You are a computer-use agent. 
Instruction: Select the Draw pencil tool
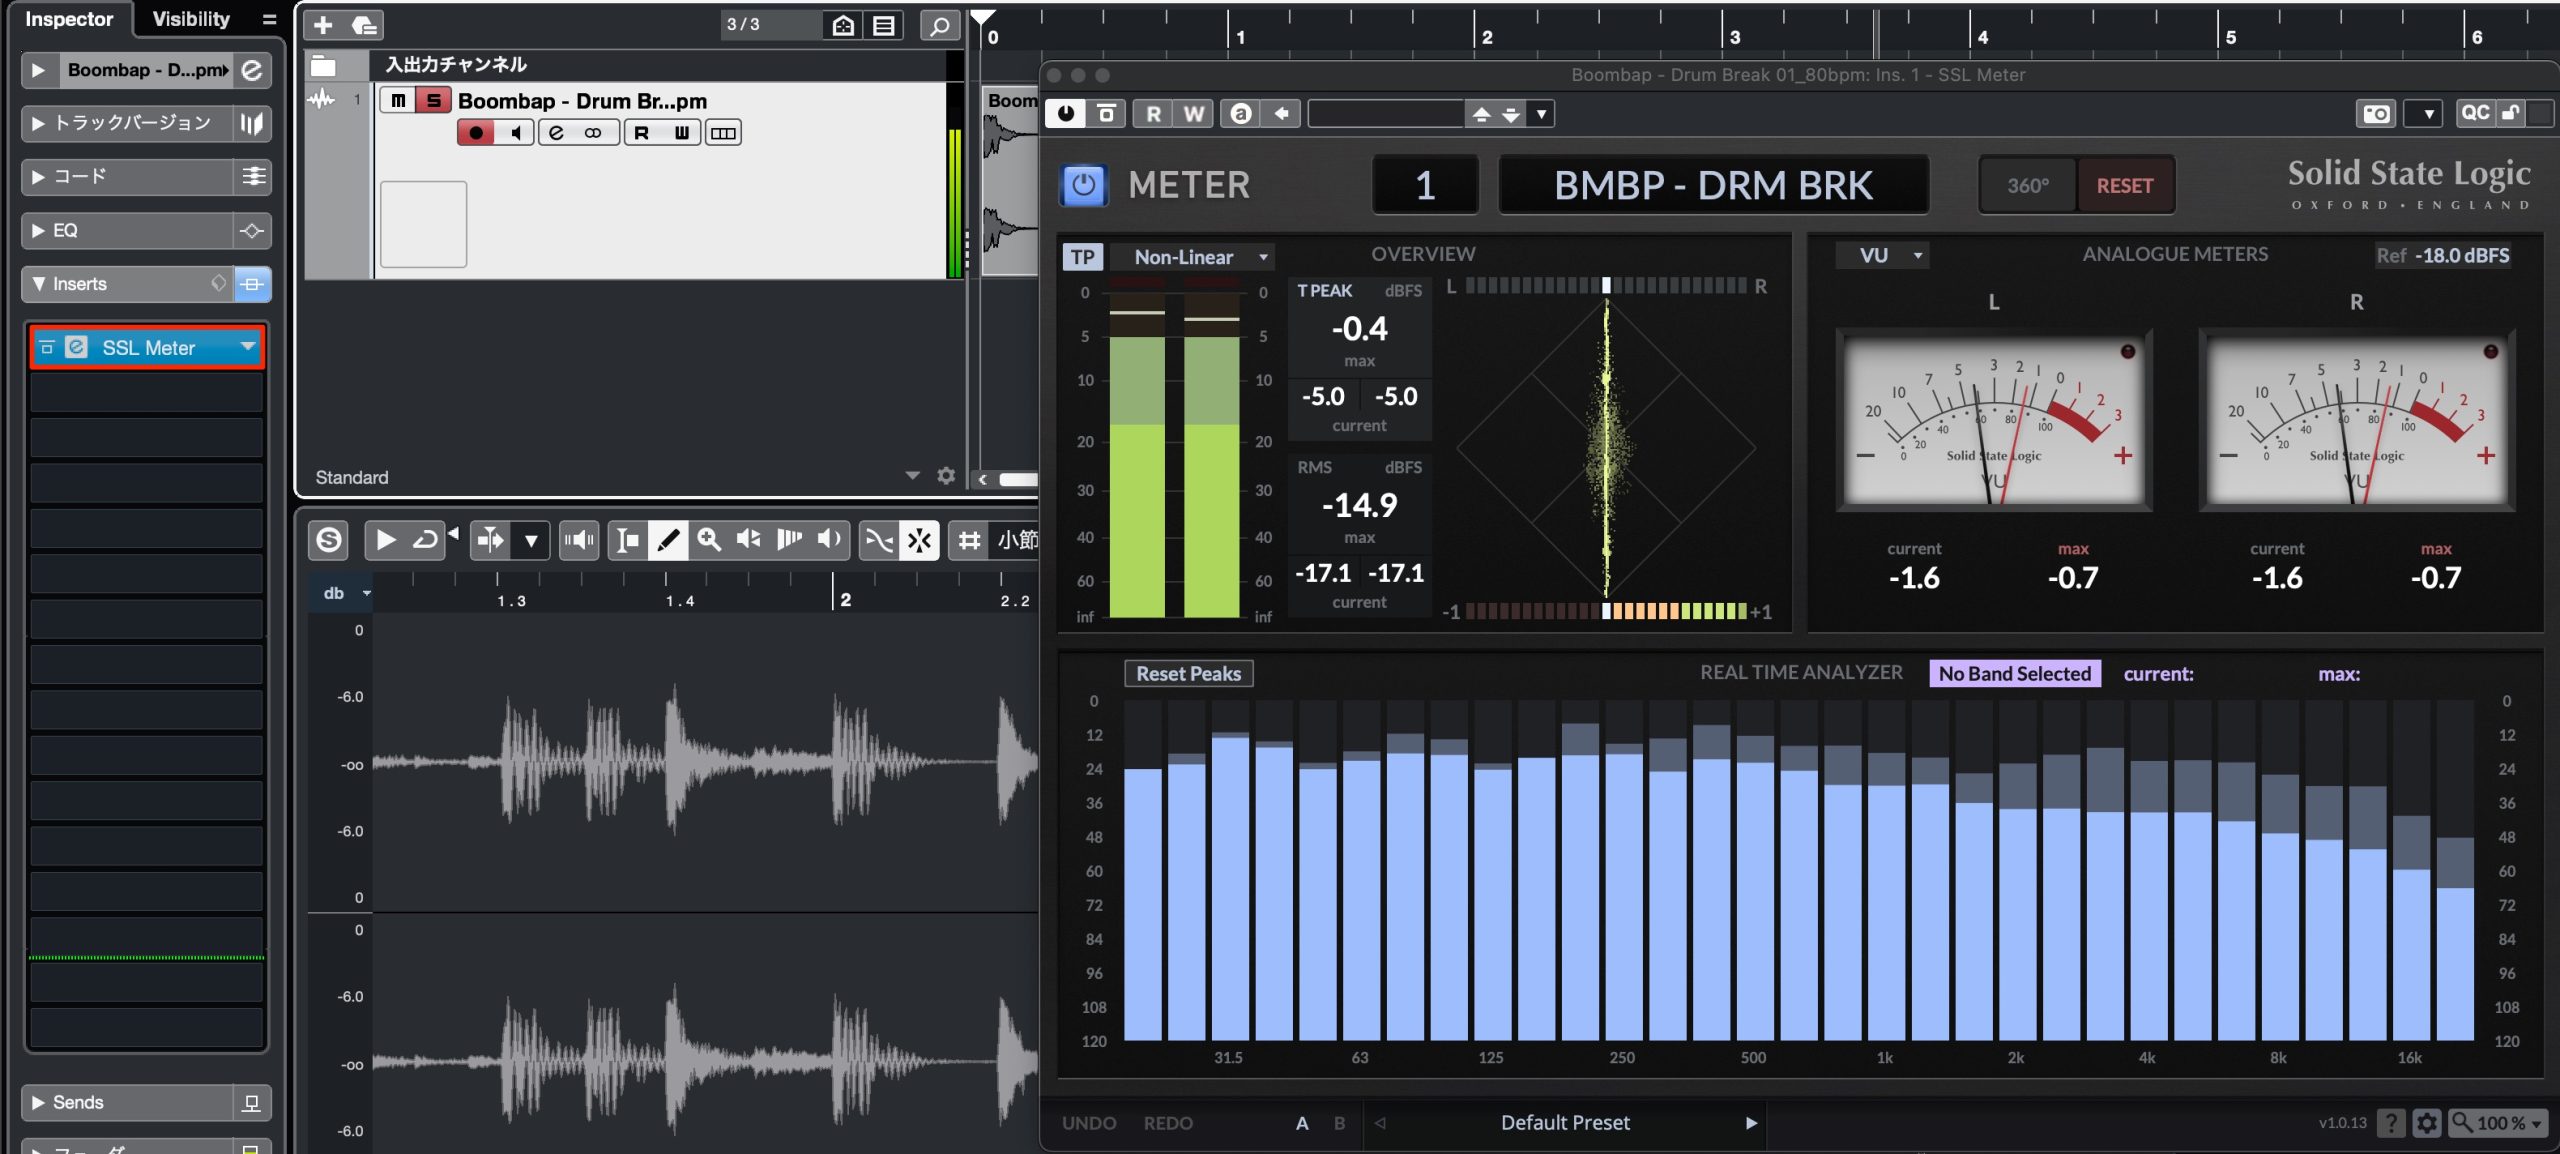click(668, 541)
